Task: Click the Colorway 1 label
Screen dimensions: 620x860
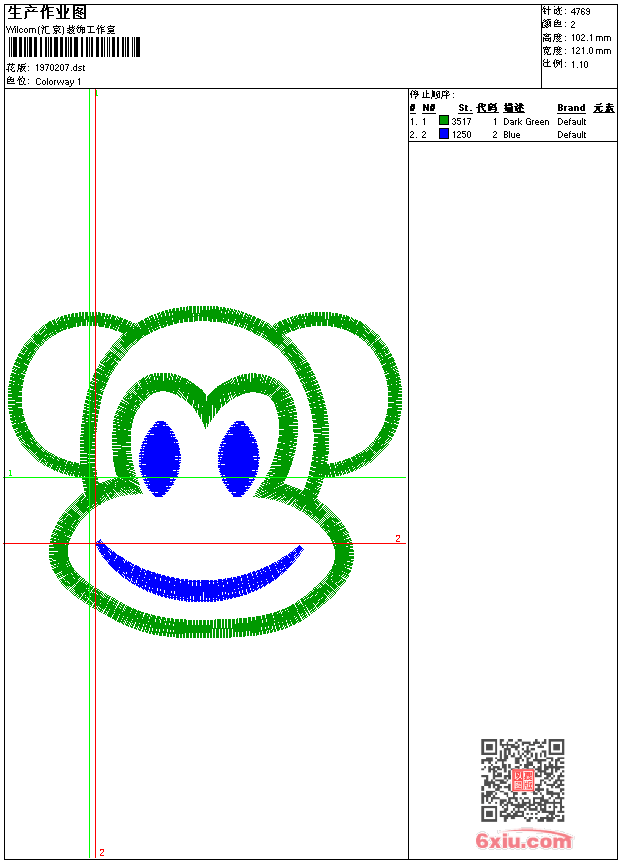Action: (x=59, y=81)
